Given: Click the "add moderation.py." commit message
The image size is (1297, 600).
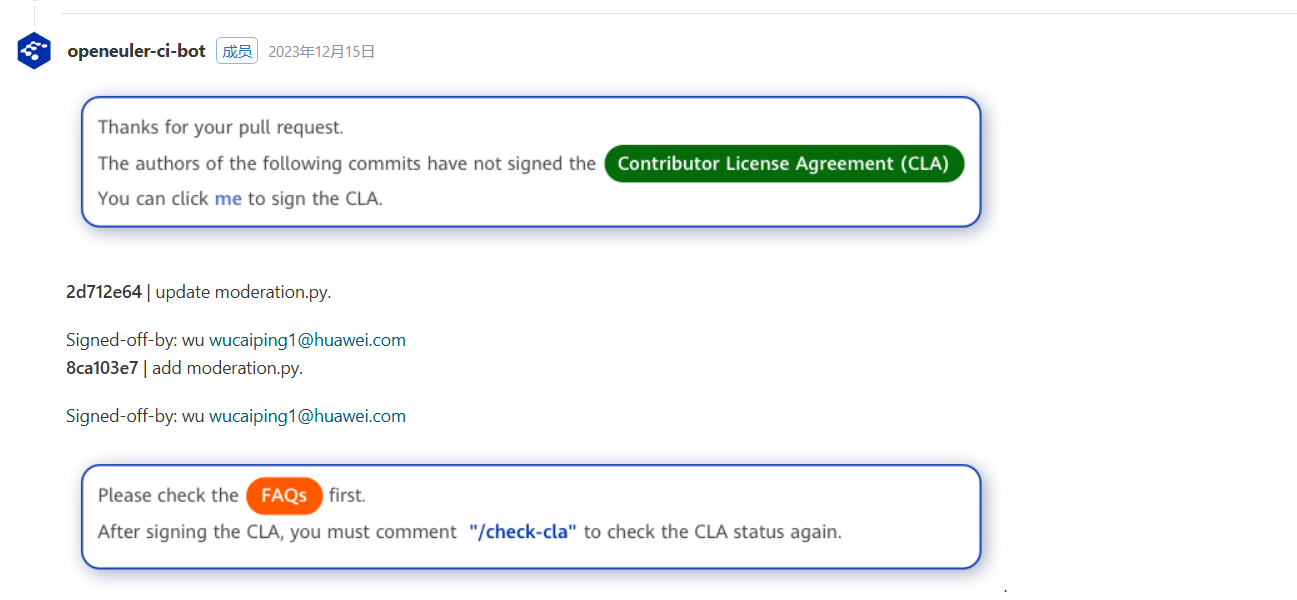Looking at the screenshot, I should 227,368.
